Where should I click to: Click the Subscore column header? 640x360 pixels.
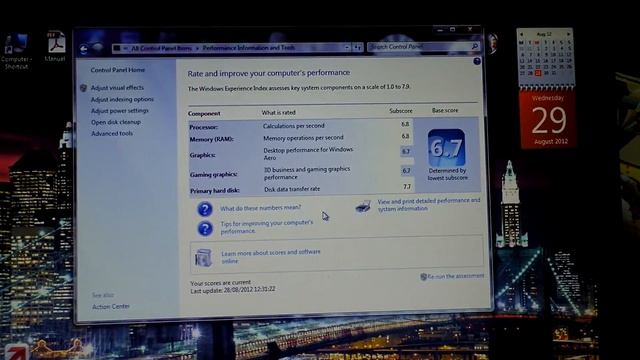coord(400,111)
